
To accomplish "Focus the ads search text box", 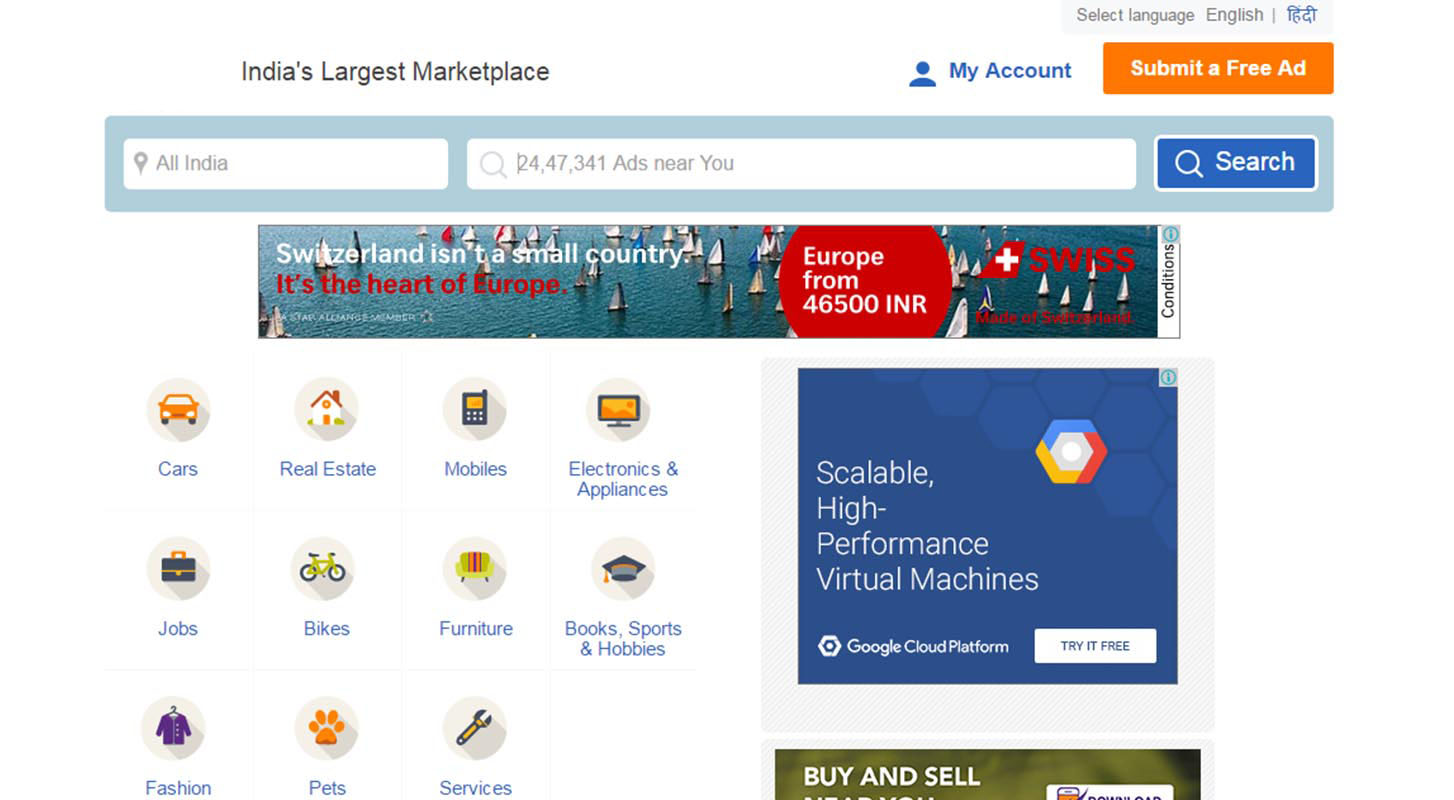I will [x=800, y=164].
